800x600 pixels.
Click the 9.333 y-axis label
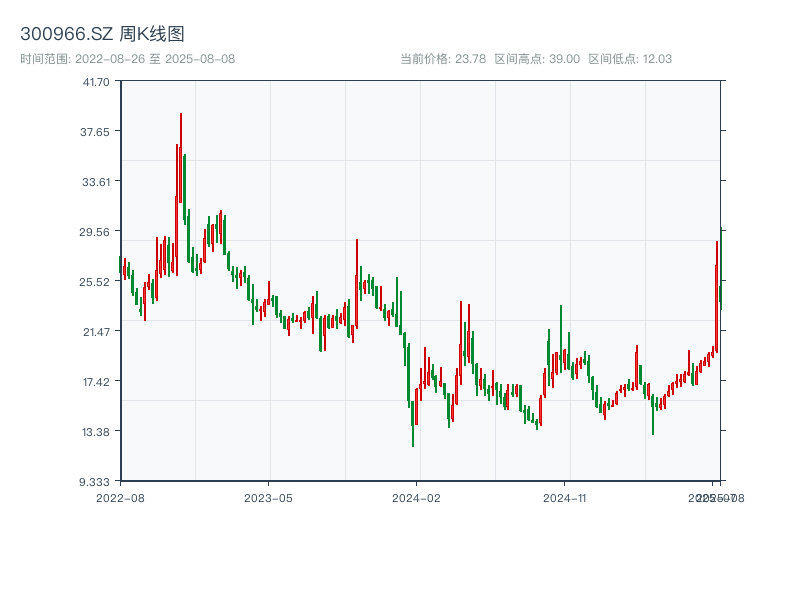pos(96,482)
